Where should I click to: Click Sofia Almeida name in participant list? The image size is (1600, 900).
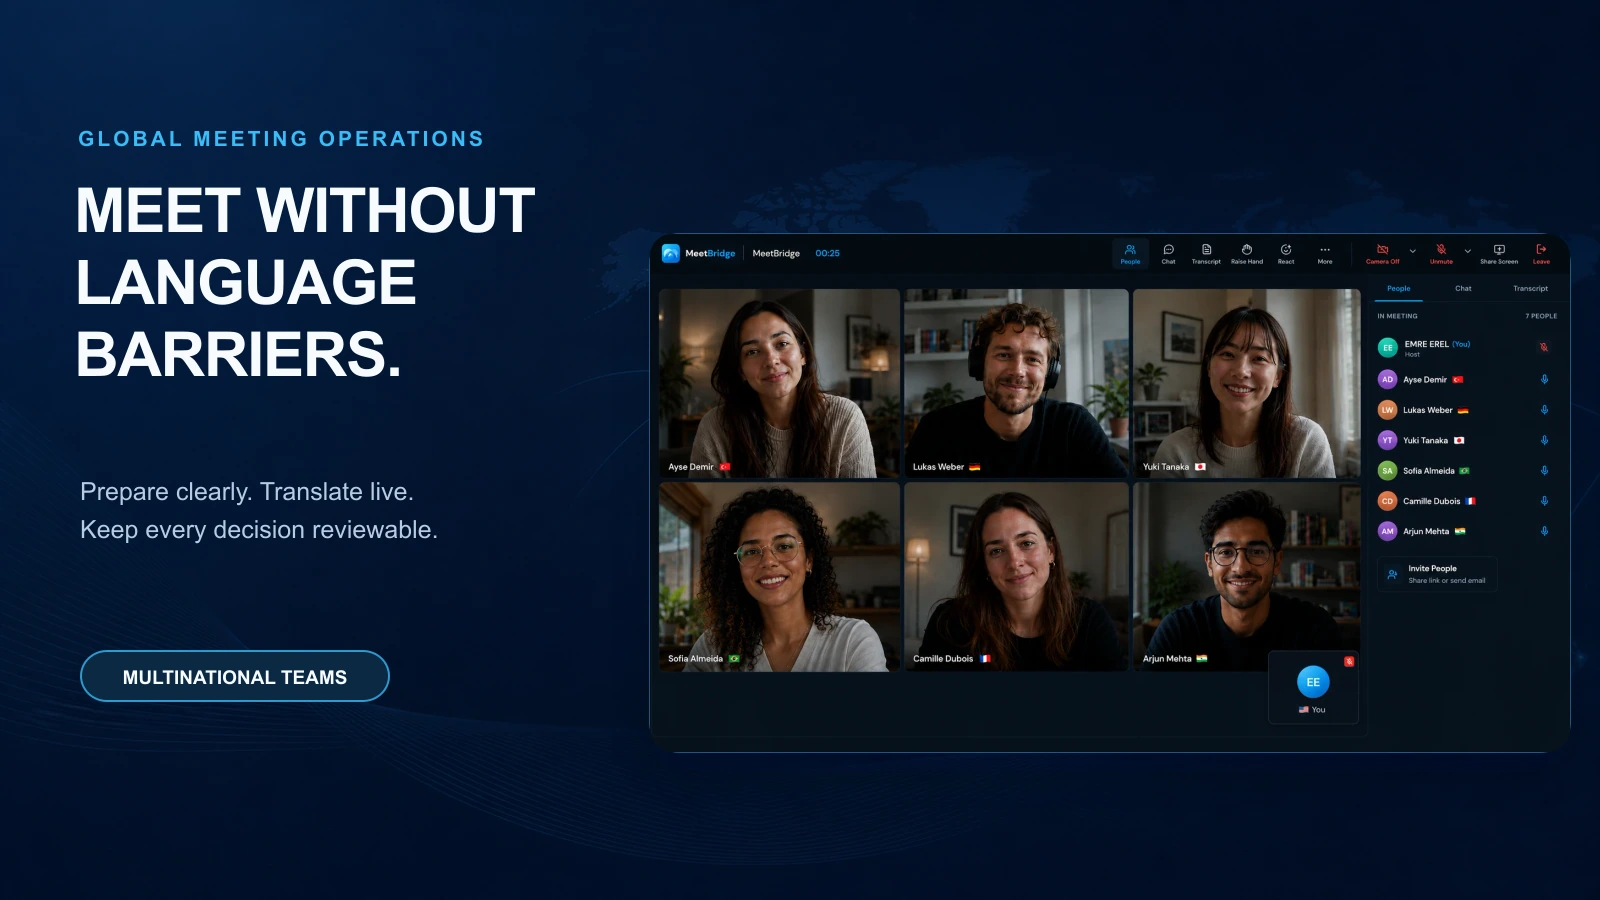pyautogui.click(x=1428, y=471)
